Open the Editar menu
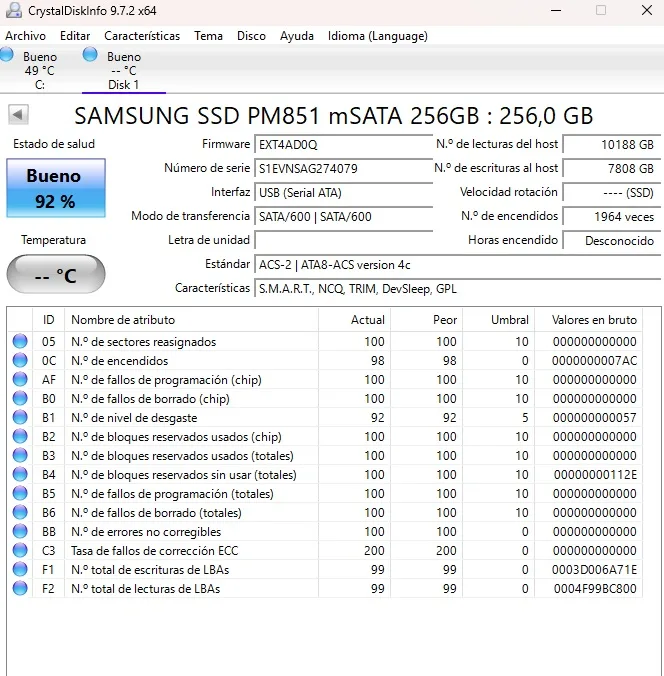The height and width of the screenshot is (676, 664). pyautogui.click(x=75, y=36)
